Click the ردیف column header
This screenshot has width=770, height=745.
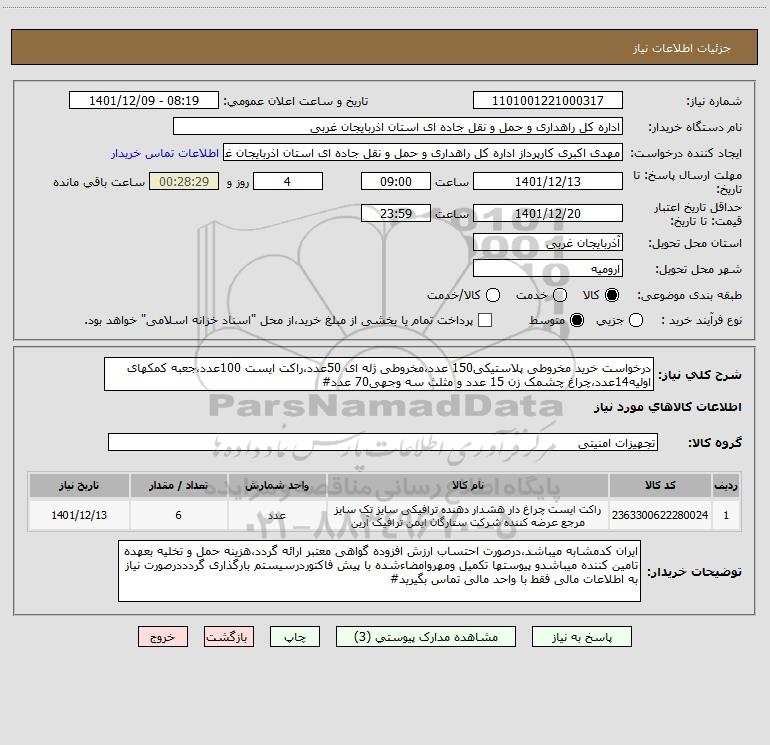click(x=726, y=485)
